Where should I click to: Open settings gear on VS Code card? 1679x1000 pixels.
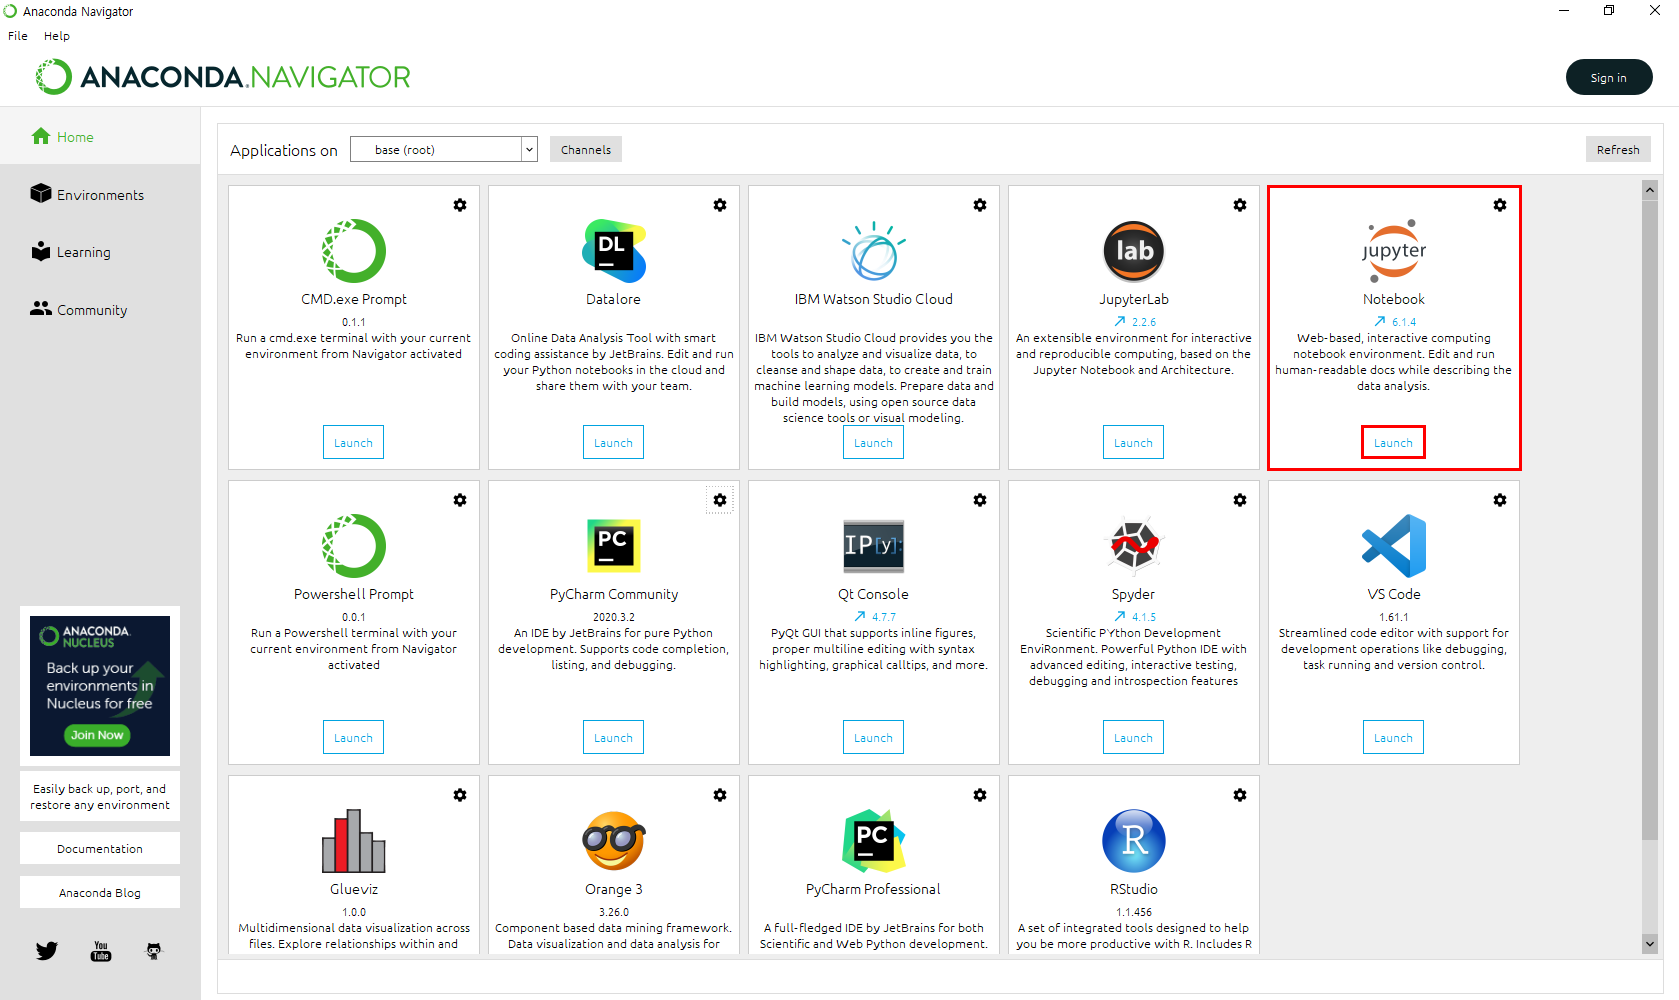pos(1500,500)
